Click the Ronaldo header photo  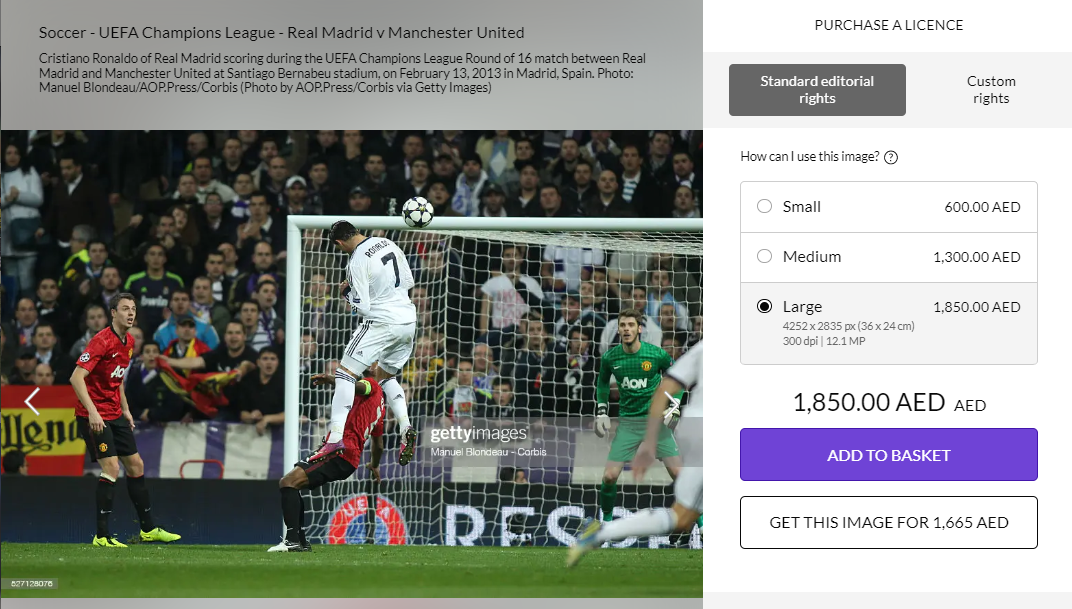click(351, 364)
